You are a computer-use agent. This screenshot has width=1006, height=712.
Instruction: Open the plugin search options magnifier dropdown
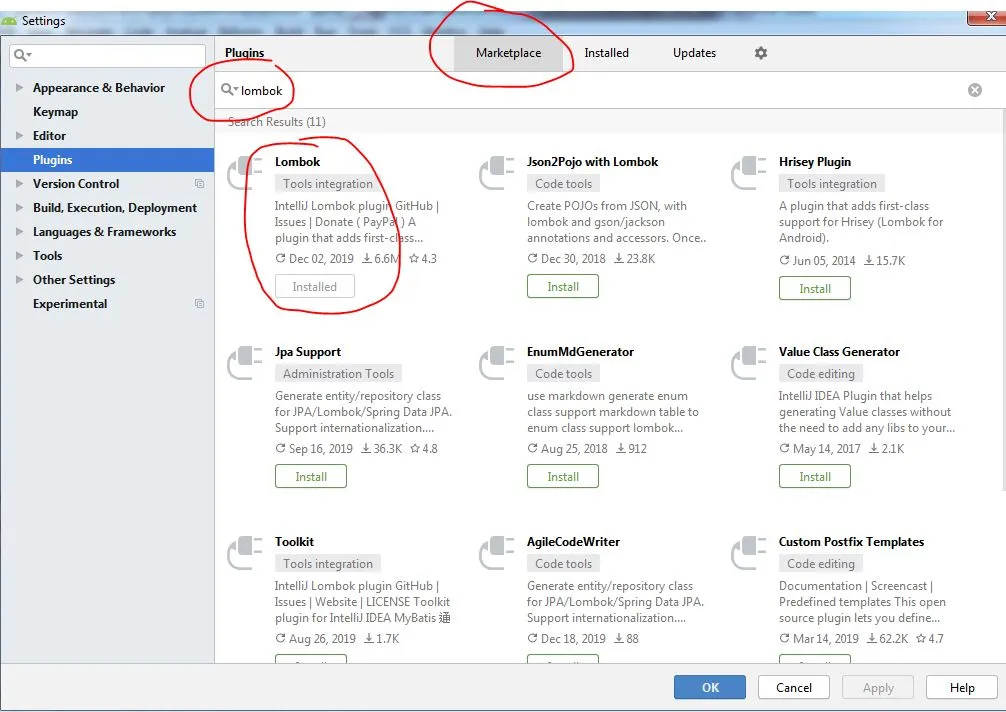(230, 90)
